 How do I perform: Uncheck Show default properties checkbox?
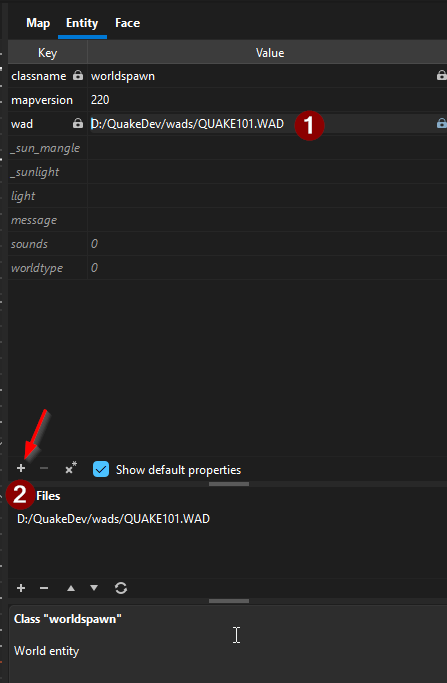click(101, 469)
